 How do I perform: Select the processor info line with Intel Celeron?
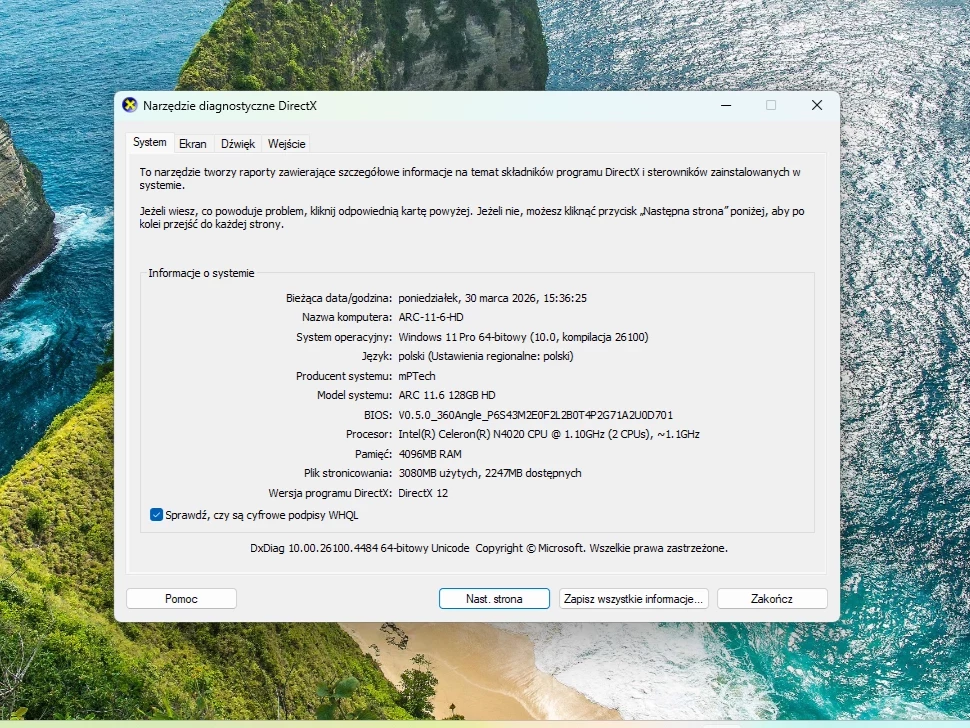(549, 434)
